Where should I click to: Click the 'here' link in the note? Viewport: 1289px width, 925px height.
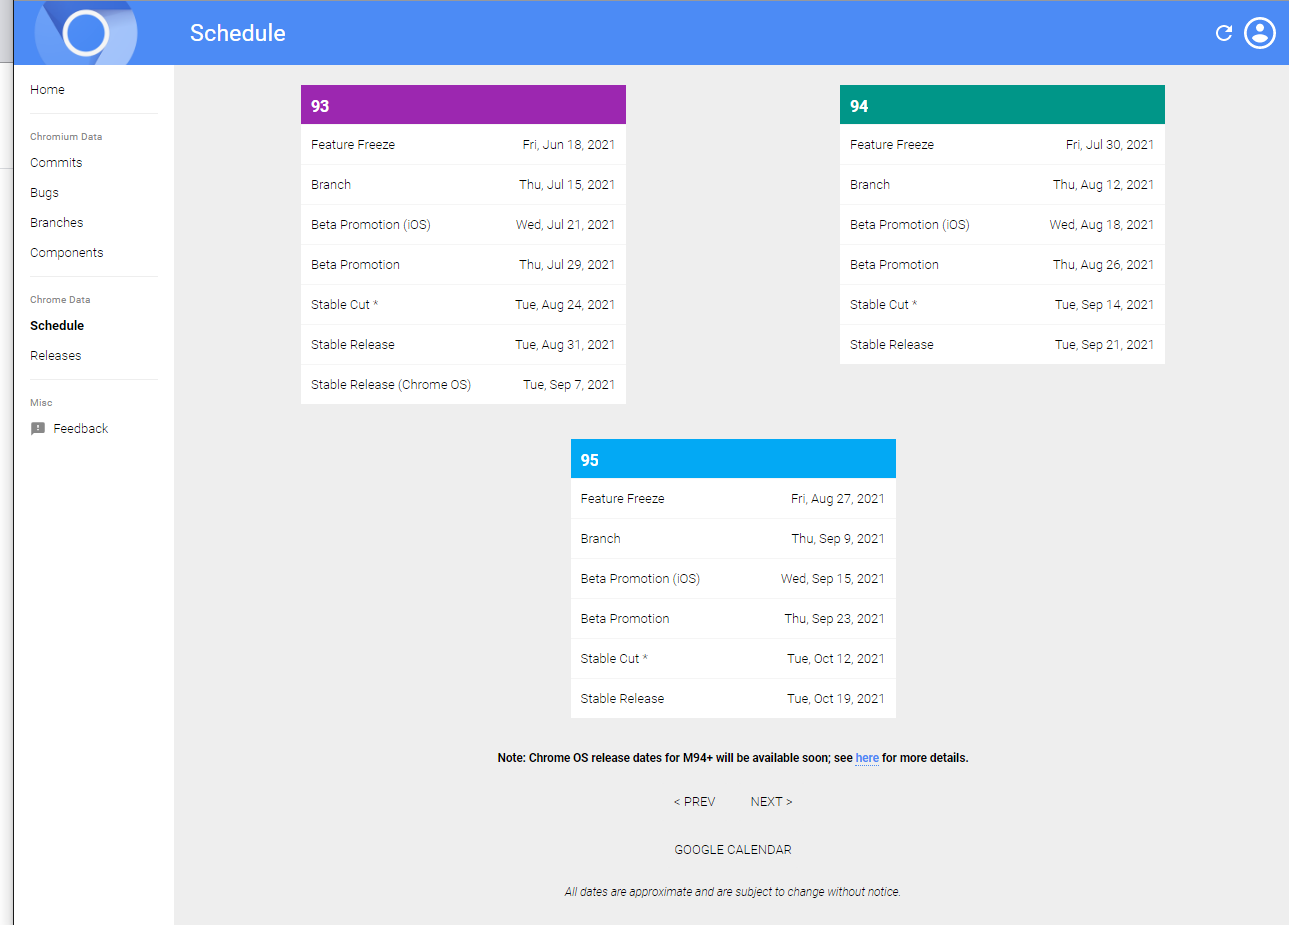pos(867,758)
